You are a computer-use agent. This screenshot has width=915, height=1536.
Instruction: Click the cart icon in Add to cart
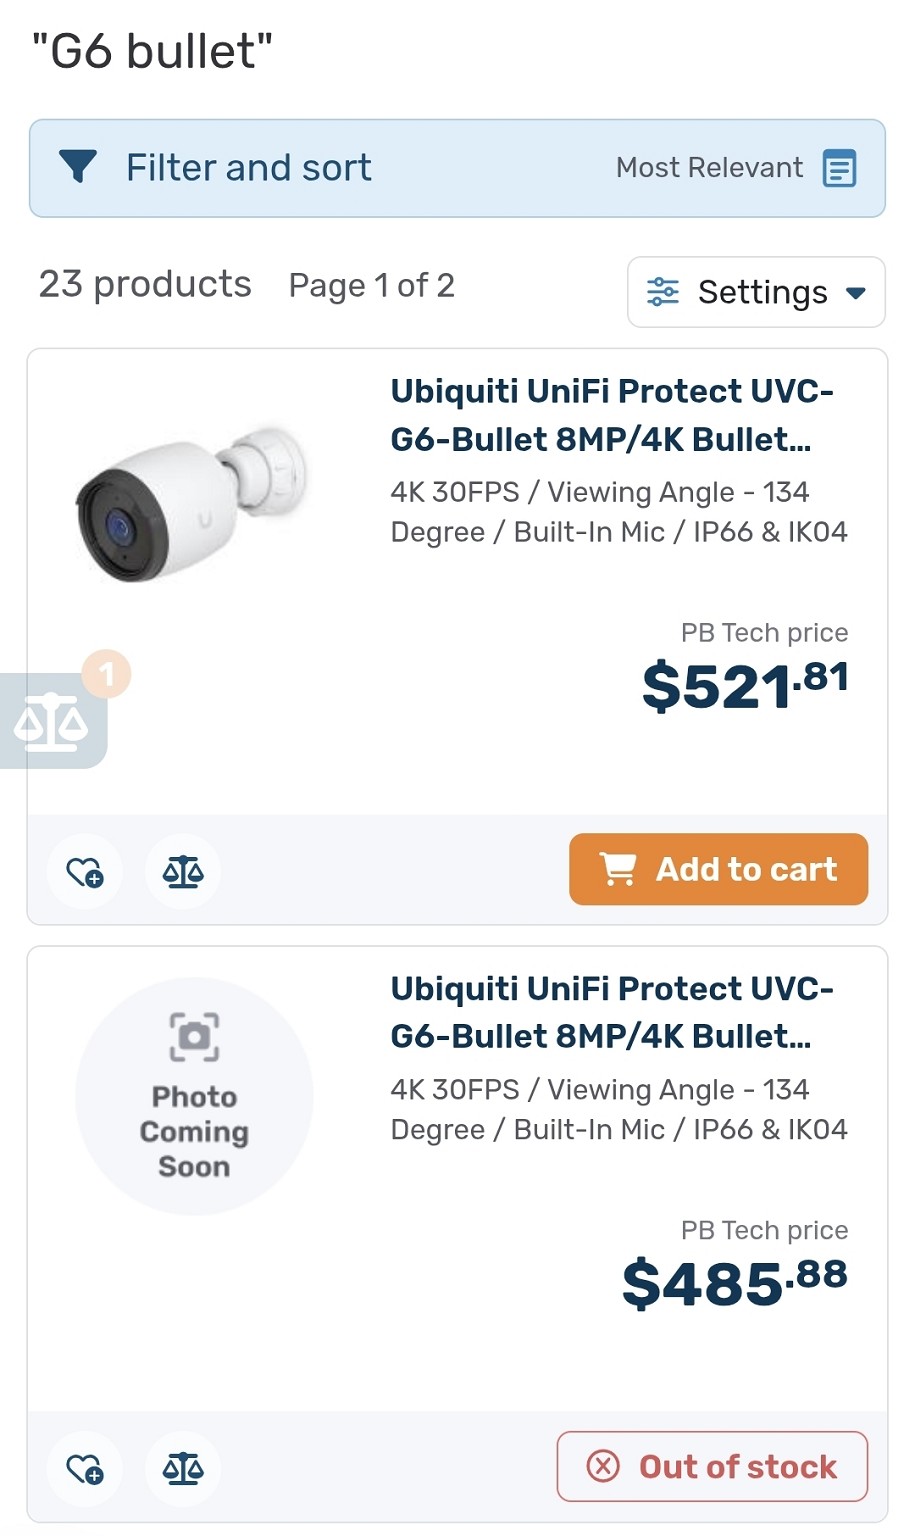coord(617,869)
